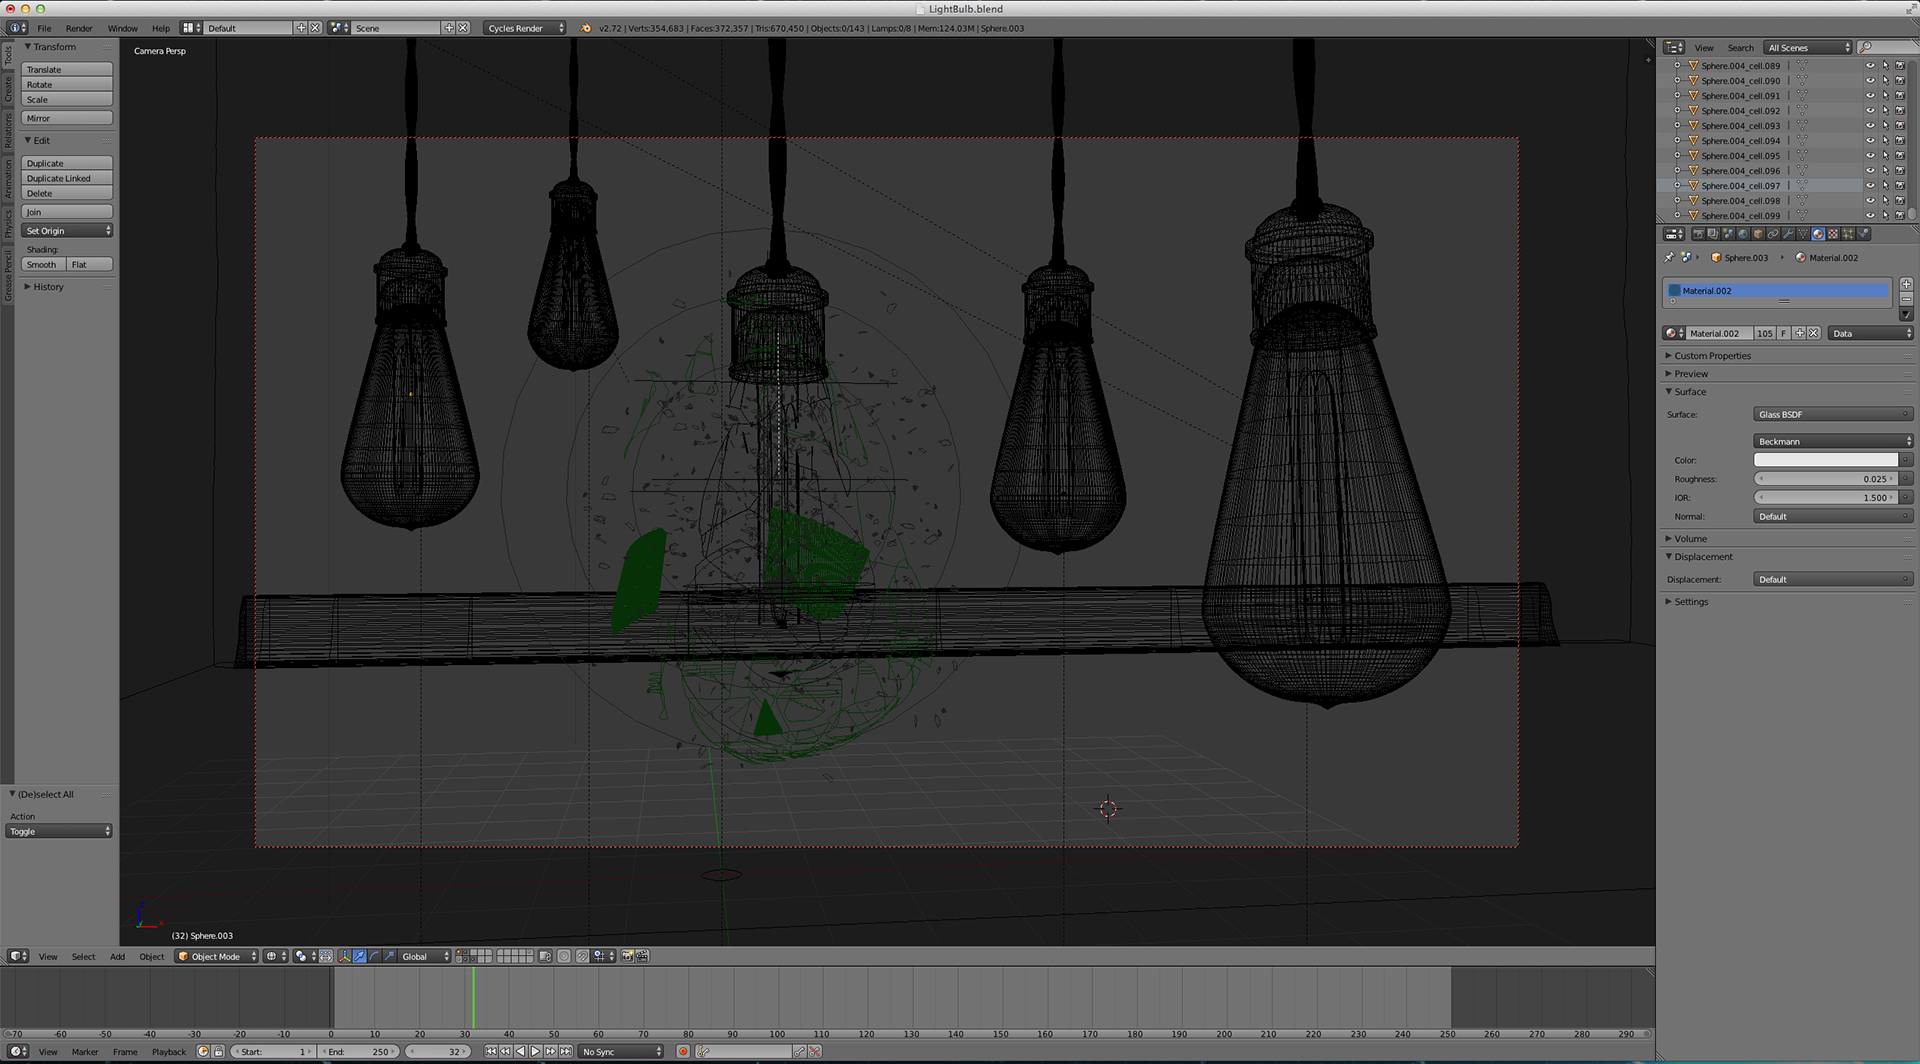
Task: Click the Roughness slider field
Action: 1826,479
